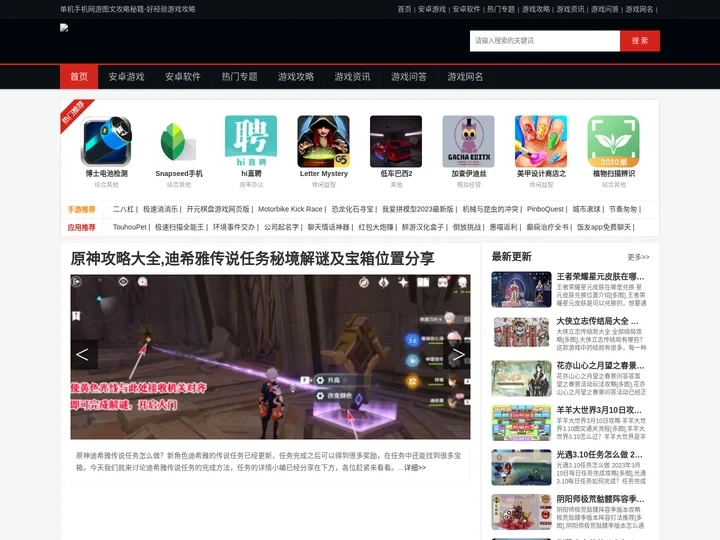Open the 植物扫描辨识 app icon
720x540 pixels.
coord(614,141)
